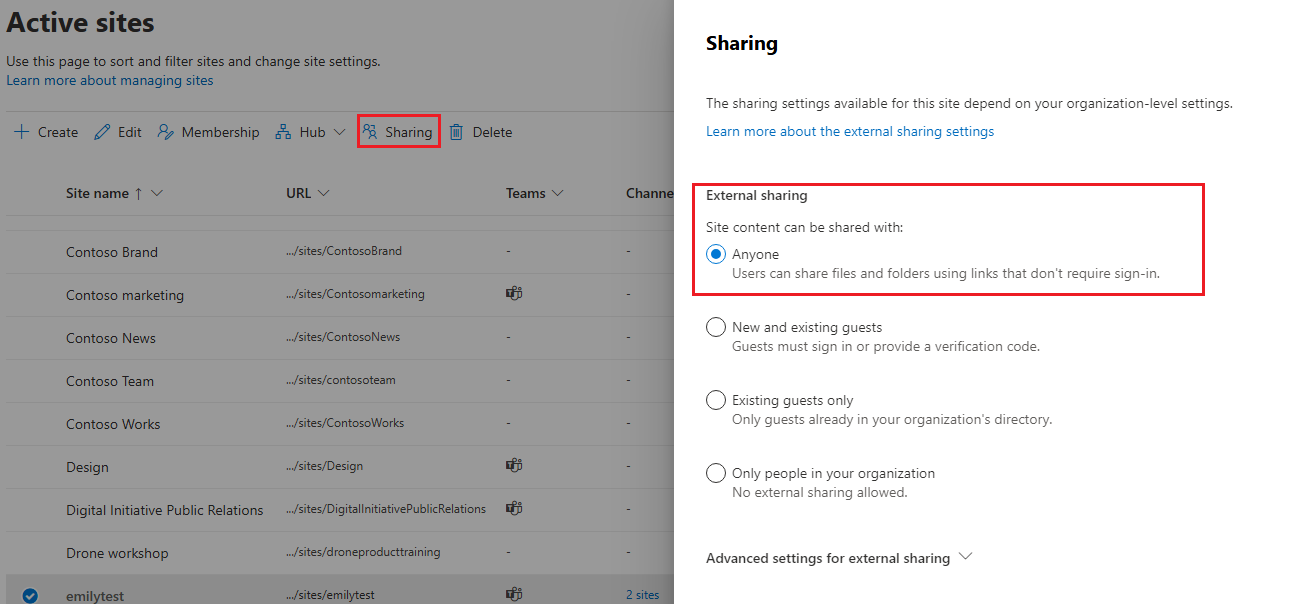Deselect the emilytest row checkmark
Viewport: 1304px width, 604px height.
(30, 594)
